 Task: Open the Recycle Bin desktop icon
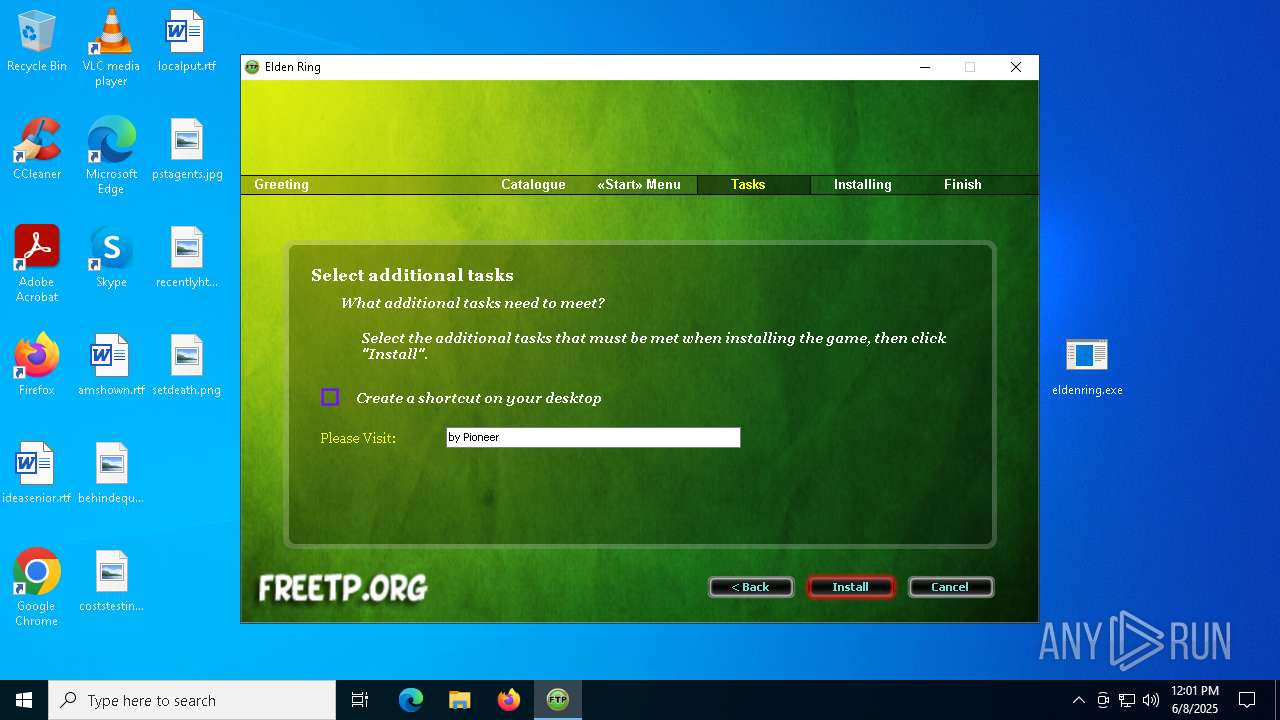pyautogui.click(x=37, y=41)
